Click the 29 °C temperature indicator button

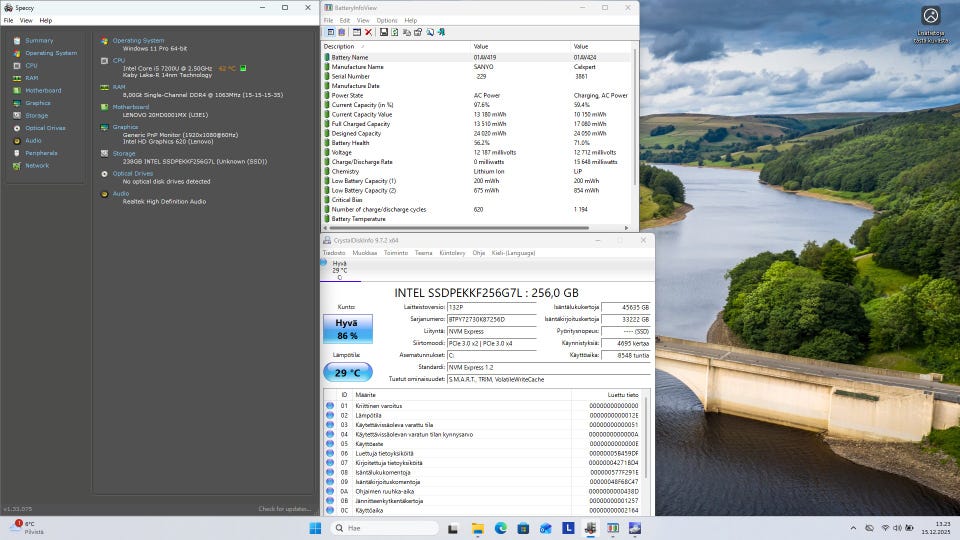coord(347,372)
